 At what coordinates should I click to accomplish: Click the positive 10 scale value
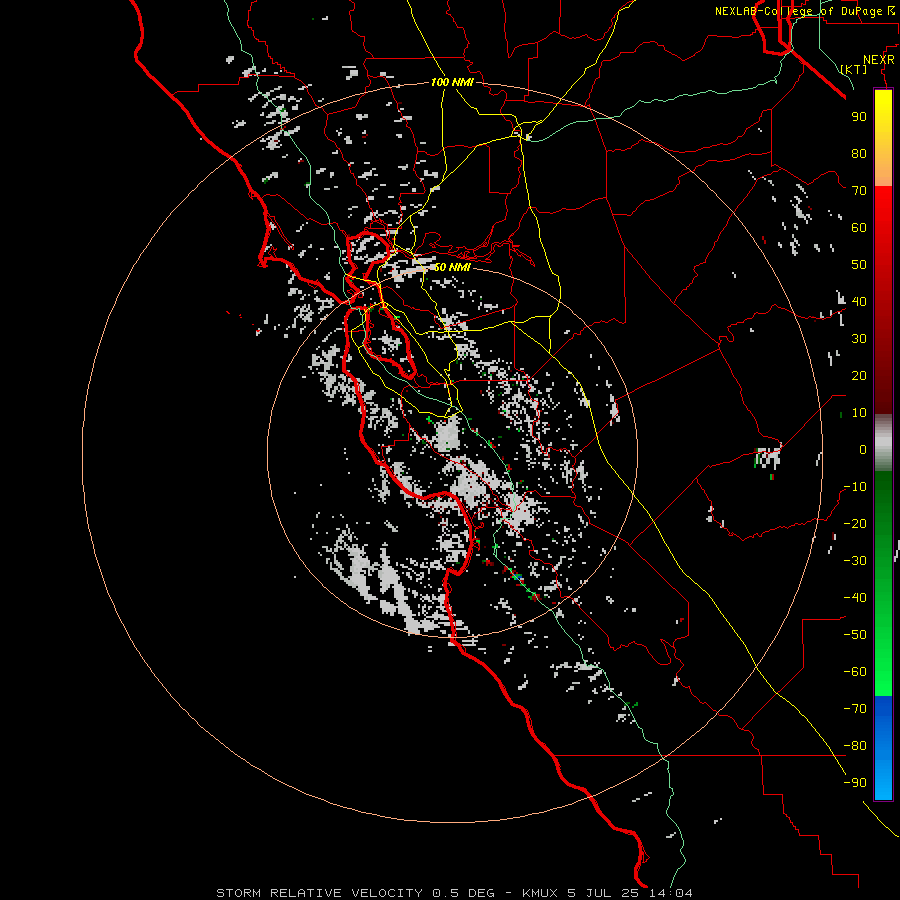click(x=859, y=413)
